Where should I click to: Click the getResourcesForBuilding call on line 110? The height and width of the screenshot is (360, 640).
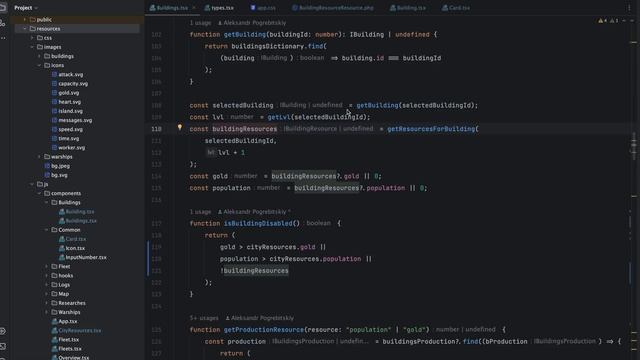[x=431, y=129]
